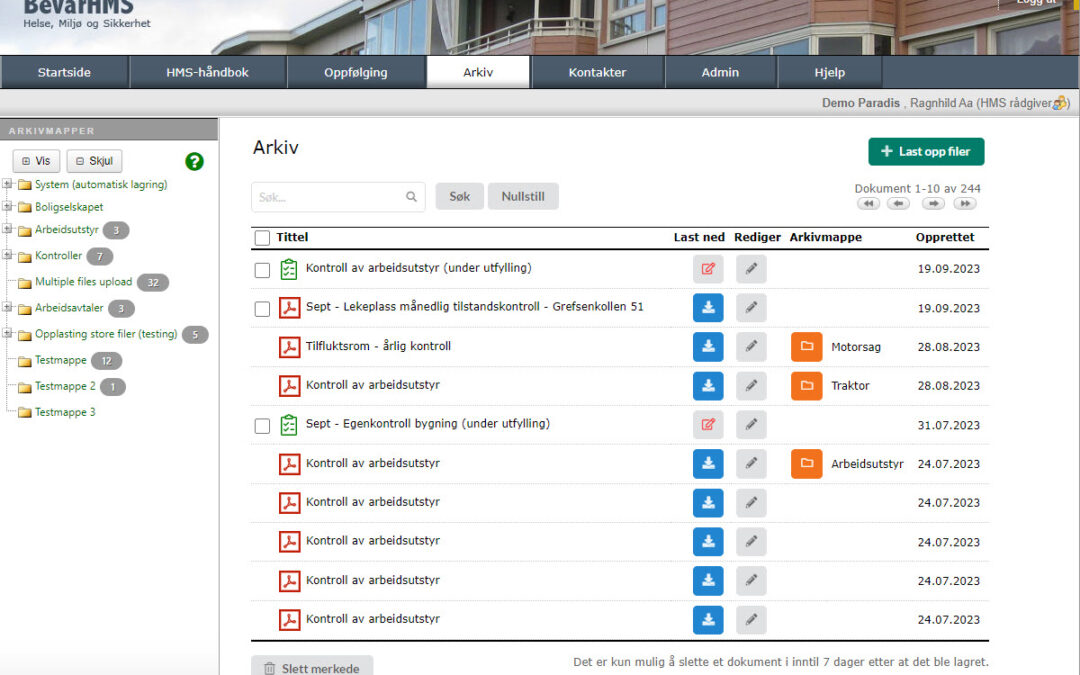Expand the Boligselskapet folder node

pos(8,207)
